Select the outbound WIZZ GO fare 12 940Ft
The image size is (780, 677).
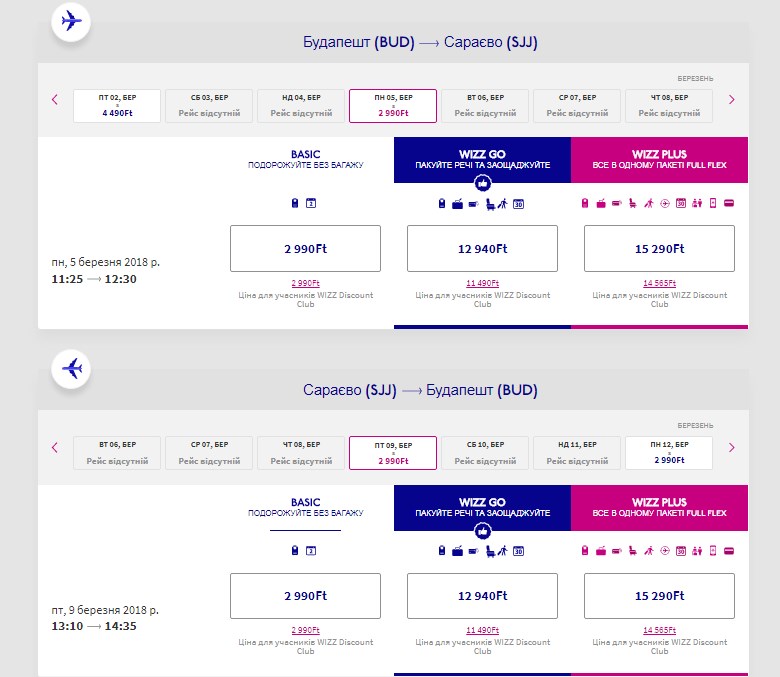click(x=482, y=249)
